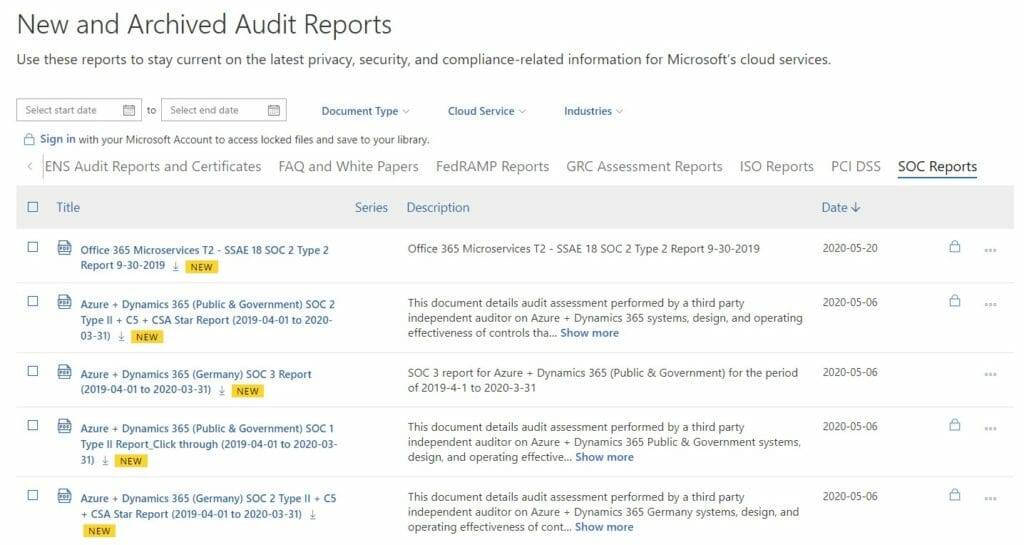Sort by the Description column header

point(438,208)
